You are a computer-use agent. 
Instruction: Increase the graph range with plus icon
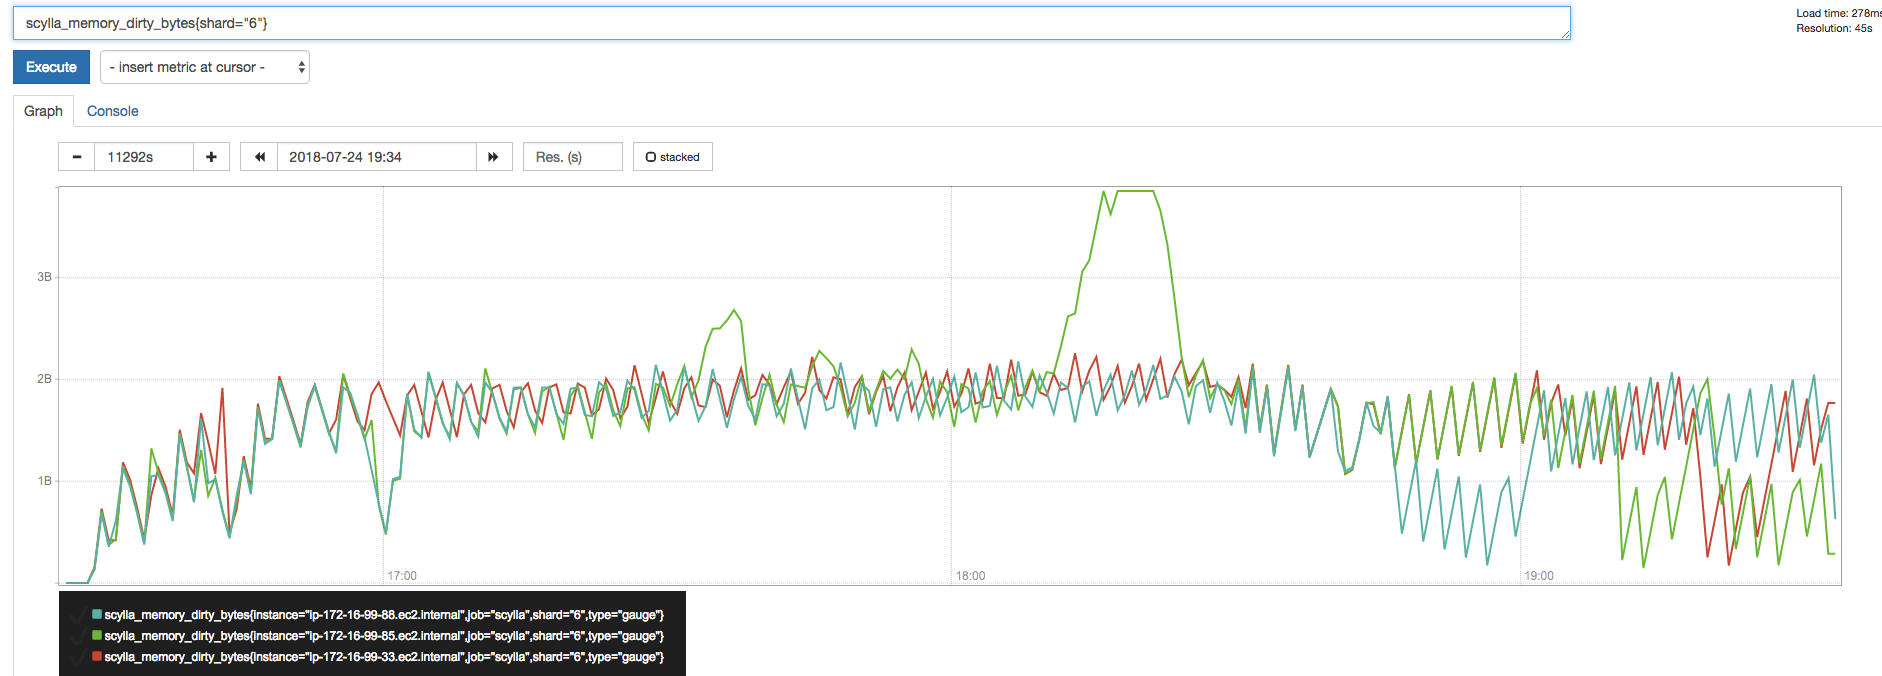click(211, 157)
